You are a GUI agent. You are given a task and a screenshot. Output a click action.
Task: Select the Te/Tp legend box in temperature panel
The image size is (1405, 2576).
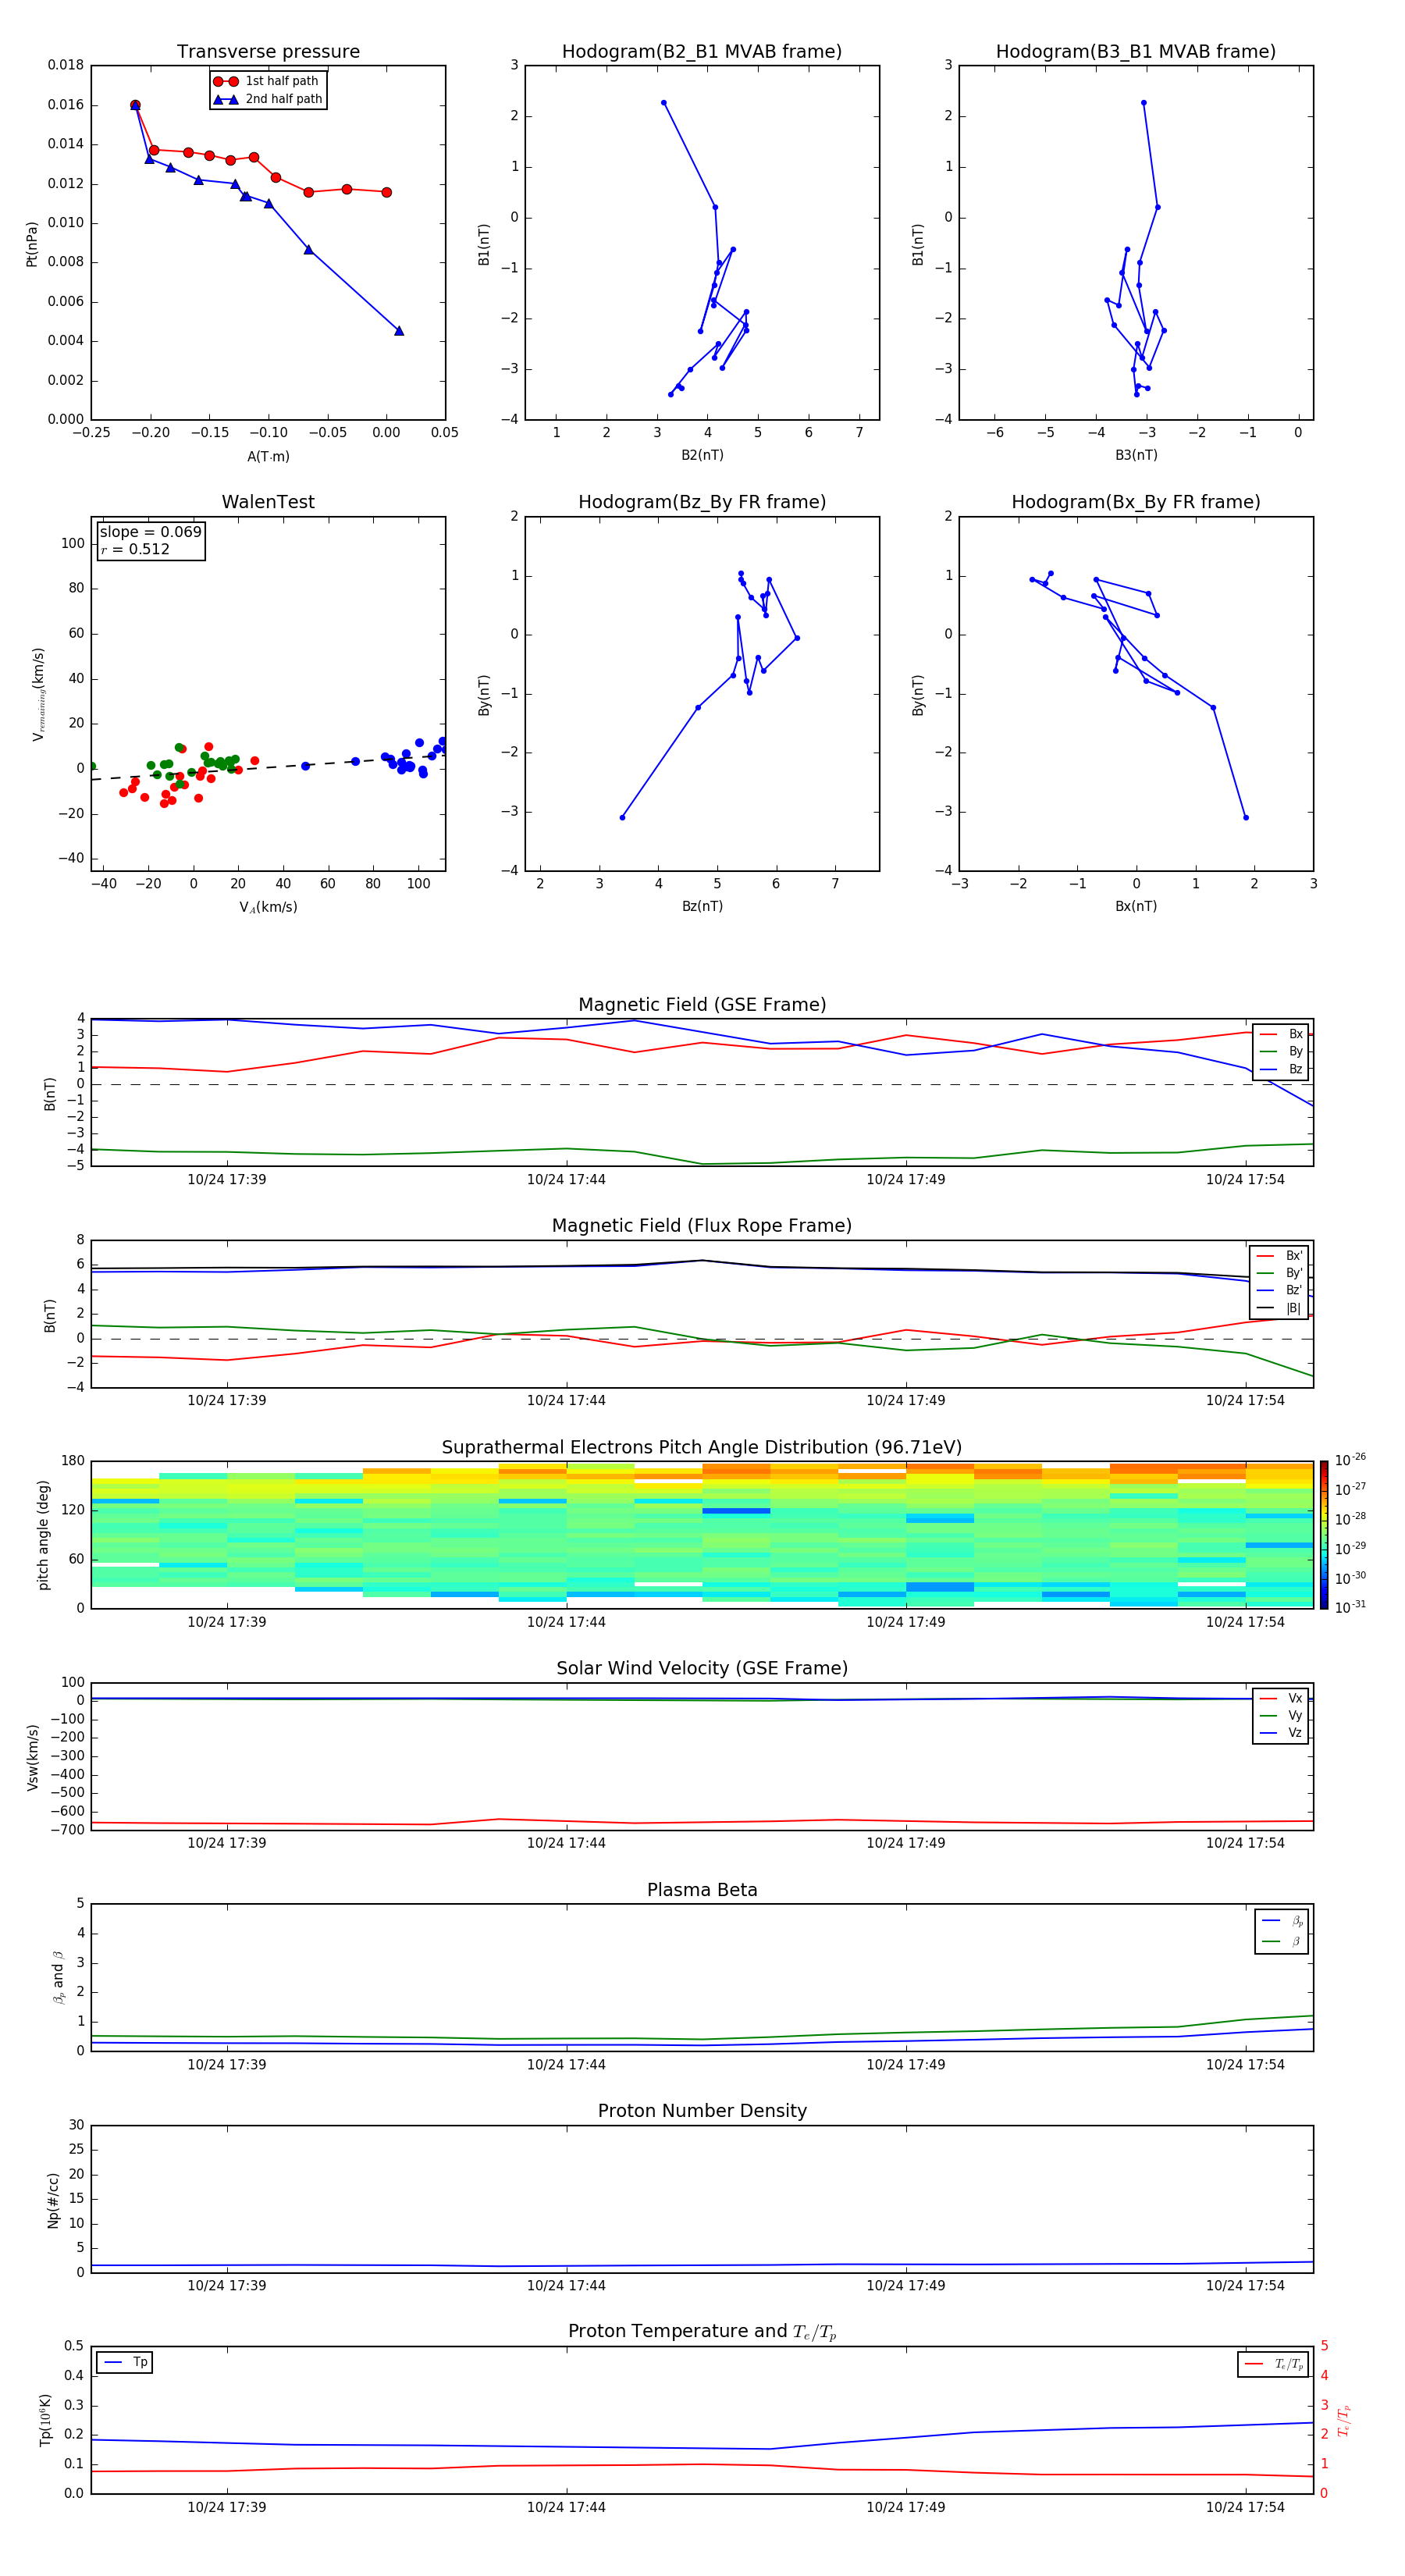(1273, 2364)
